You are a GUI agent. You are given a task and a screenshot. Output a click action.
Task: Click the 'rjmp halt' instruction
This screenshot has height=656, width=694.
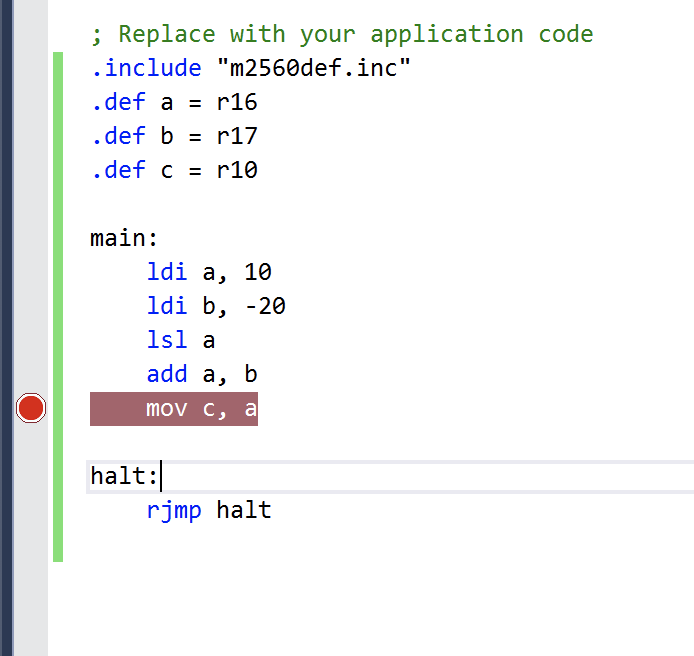(209, 510)
